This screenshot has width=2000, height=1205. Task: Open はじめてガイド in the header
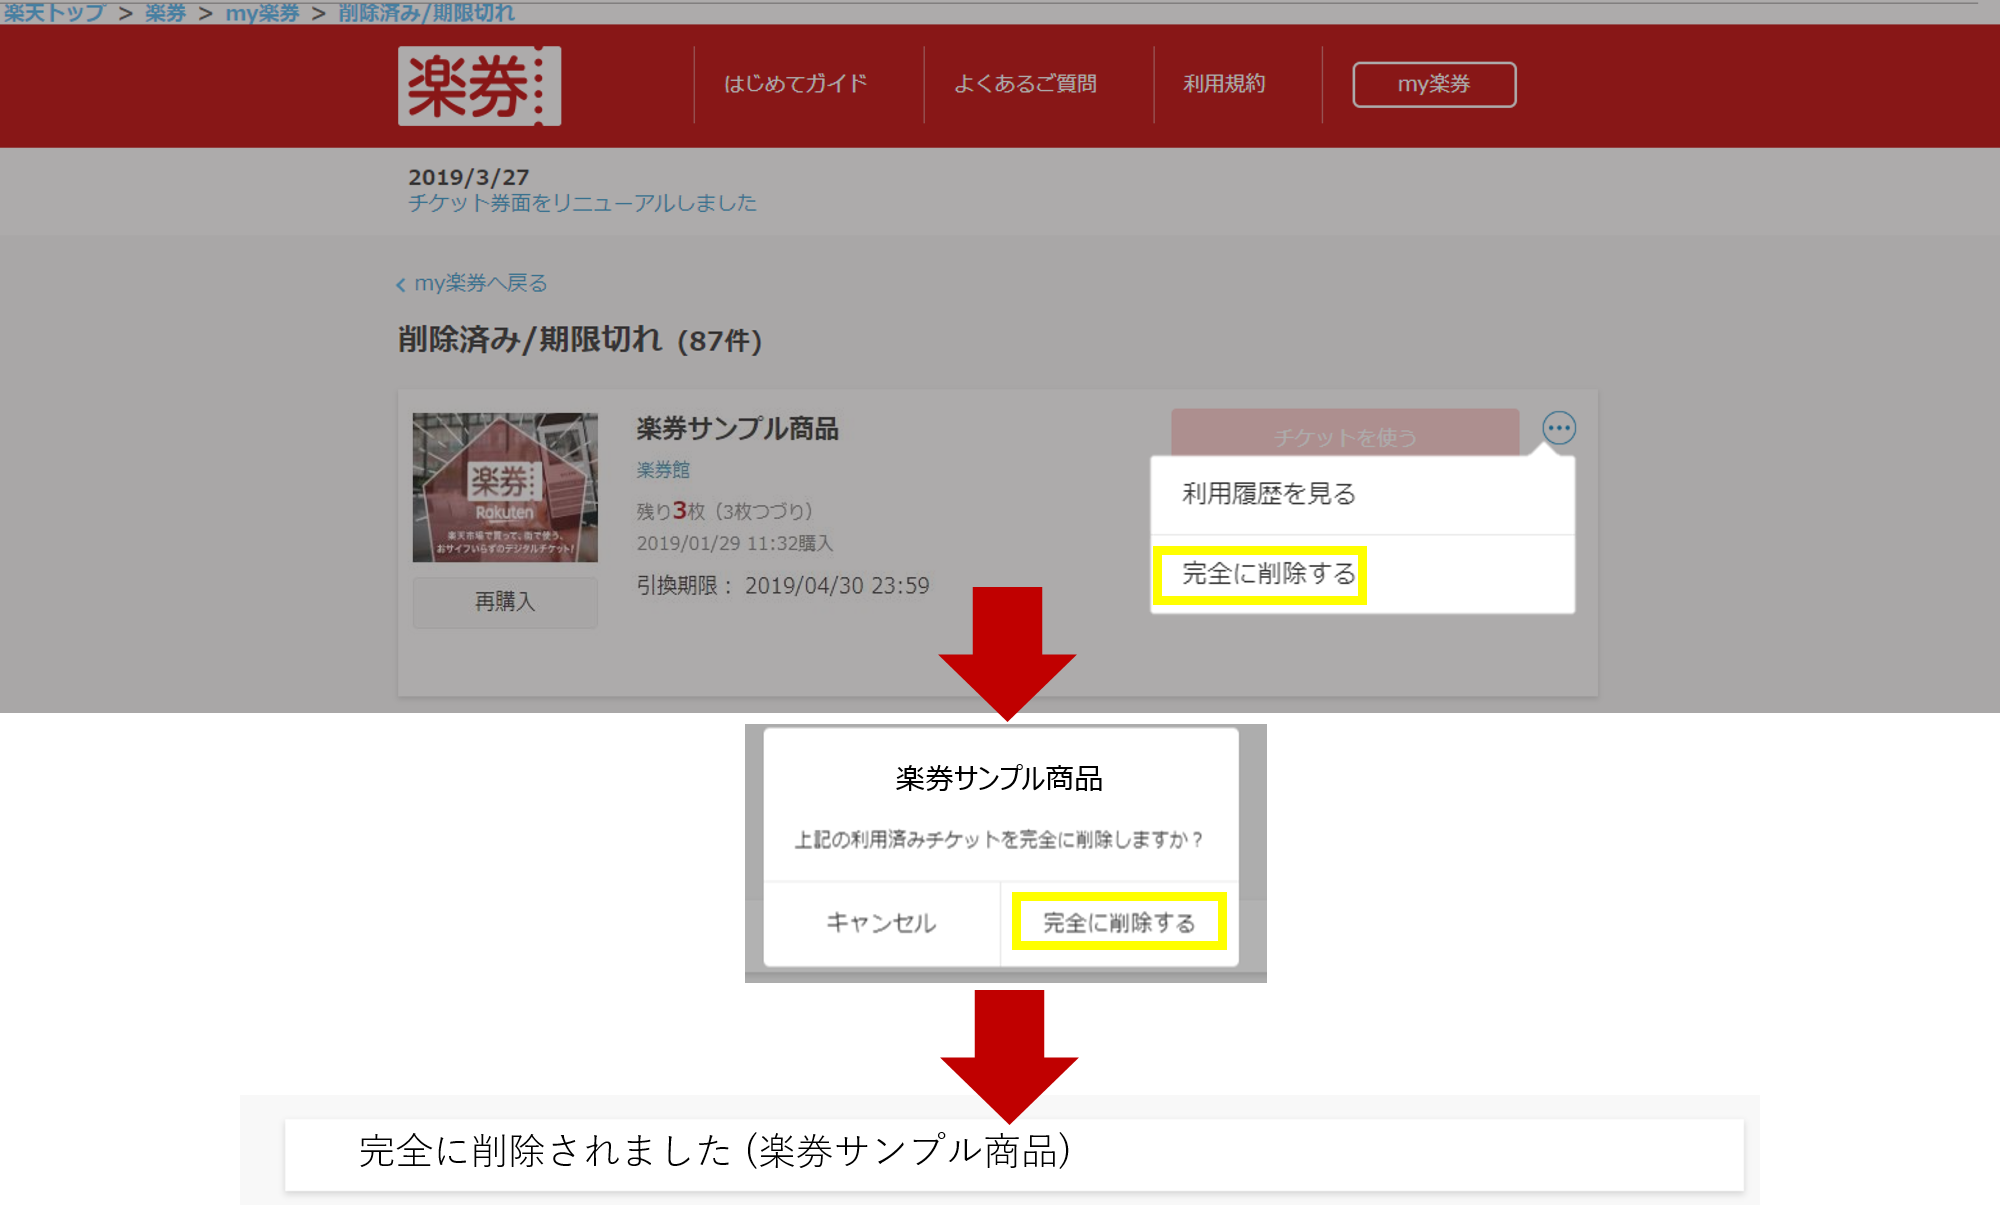(795, 84)
